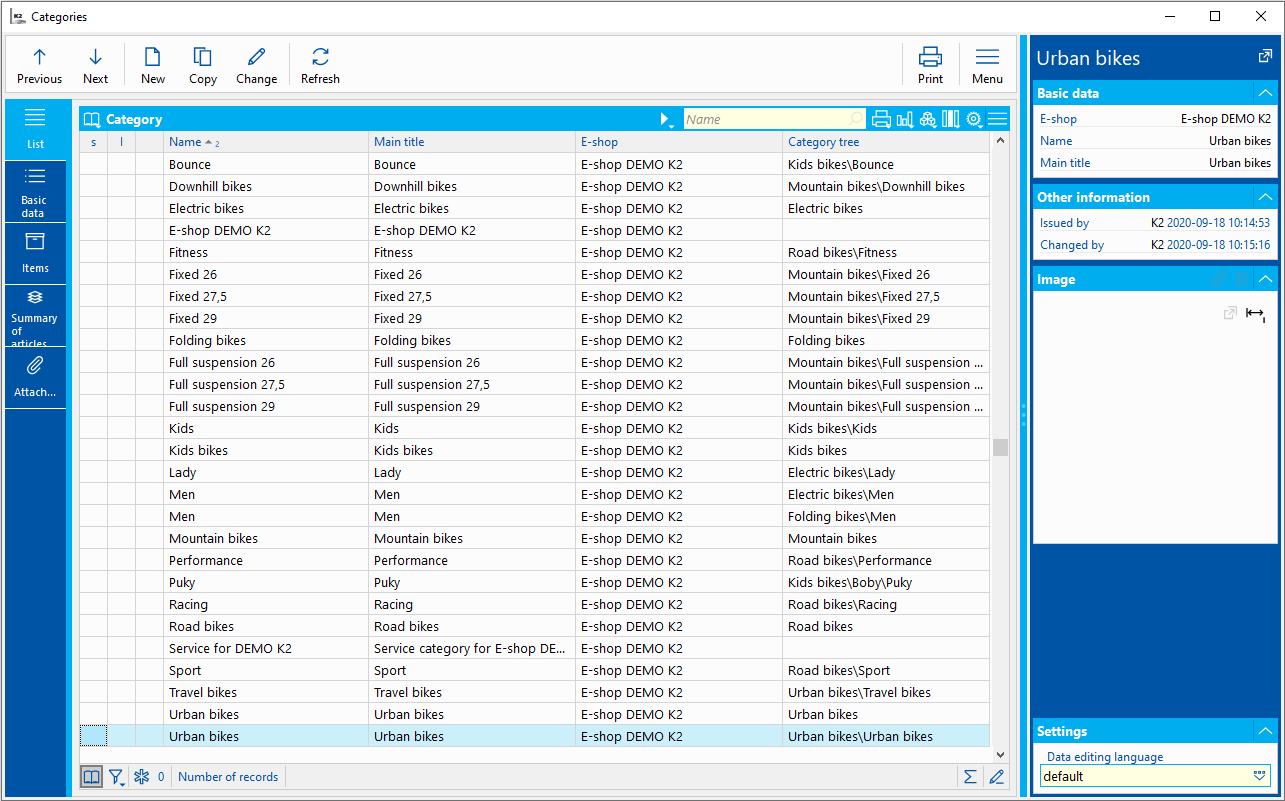The width and height of the screenshot is (1285, 801).
Task: Click the snowflake icon in status bar
Action: [141, 777]
